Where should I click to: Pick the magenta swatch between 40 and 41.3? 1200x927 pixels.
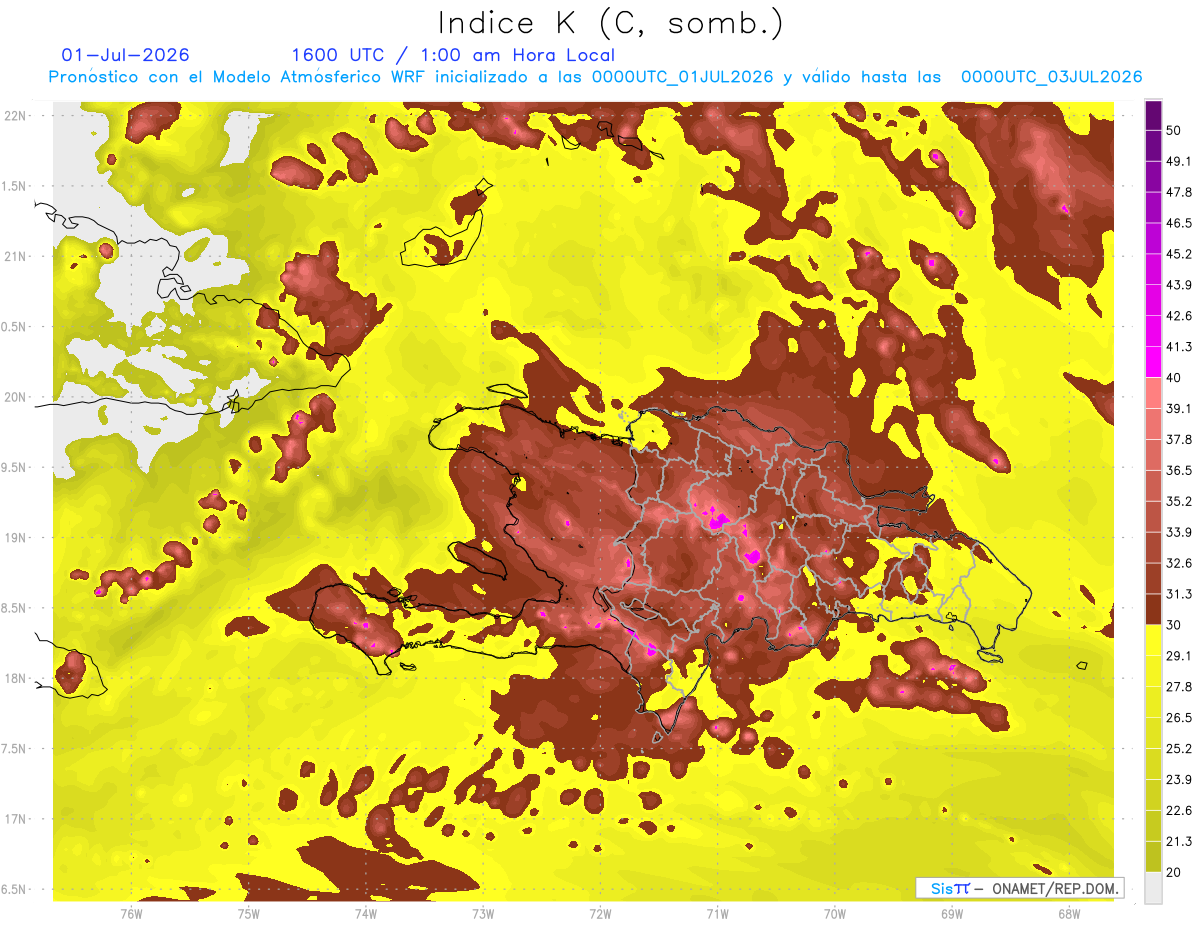[1153, 362]
